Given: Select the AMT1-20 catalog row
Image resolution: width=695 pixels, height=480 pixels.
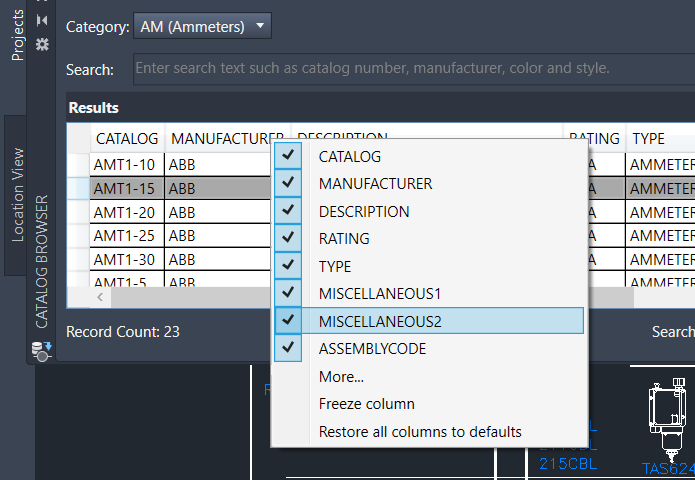Looking at the screenshot, I should coord(125,212).
